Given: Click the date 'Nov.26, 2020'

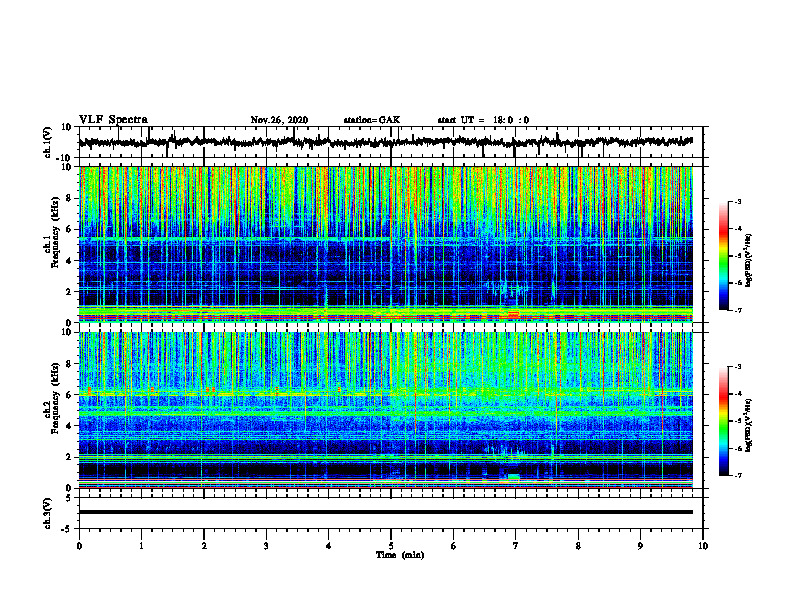Looking at the screenshot, I should [x=279, y=120].
